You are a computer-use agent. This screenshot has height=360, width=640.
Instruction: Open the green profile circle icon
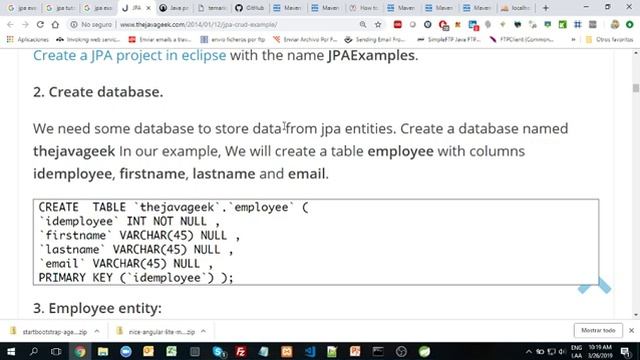pos(630,24)
